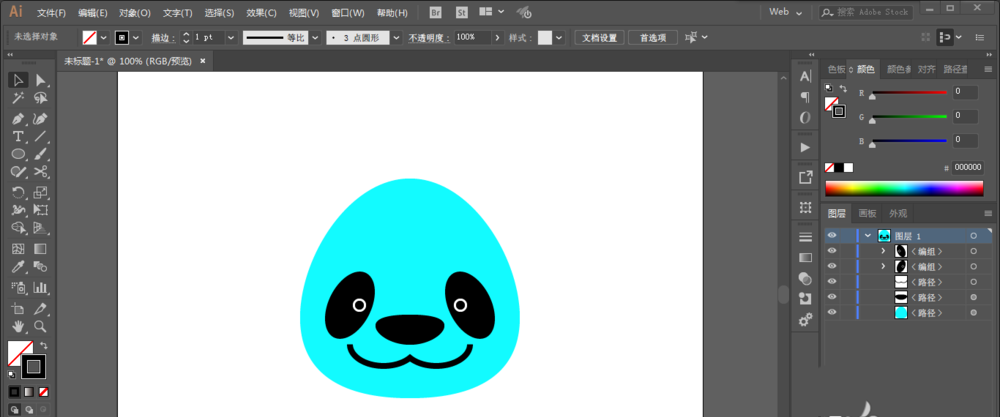Image resolution: width=1000 pixels, height=417 pixels.
Task: Switch to the 外观 tab
Action: 898,213
